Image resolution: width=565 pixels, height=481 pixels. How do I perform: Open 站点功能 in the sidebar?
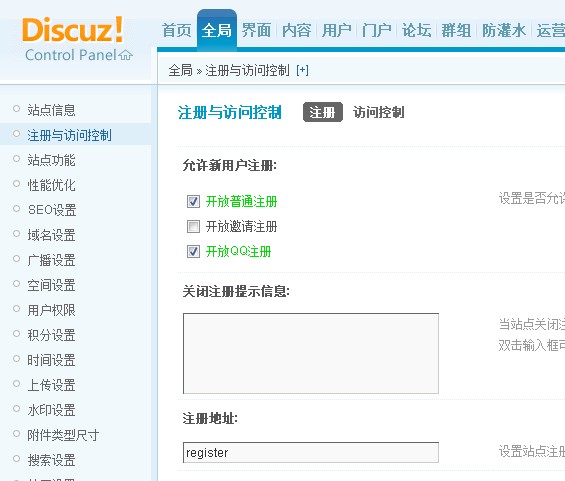pyautogui.click(x=52, y=160)
